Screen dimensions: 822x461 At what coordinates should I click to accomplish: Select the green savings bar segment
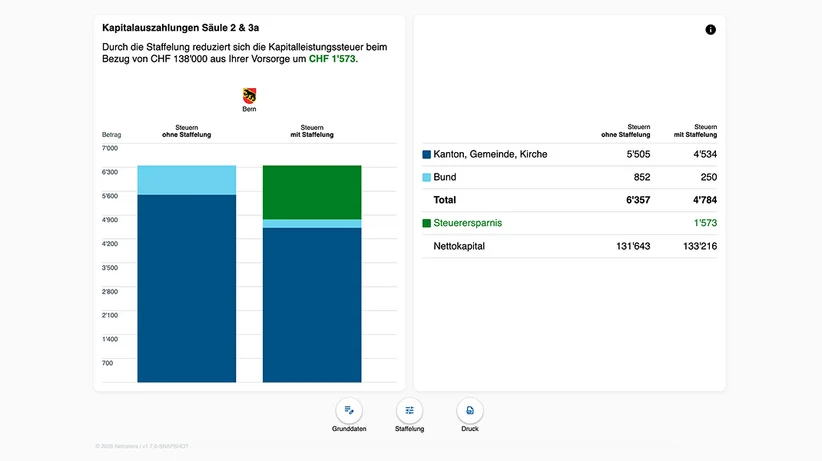pyautogui.click(x=312, y=192)
